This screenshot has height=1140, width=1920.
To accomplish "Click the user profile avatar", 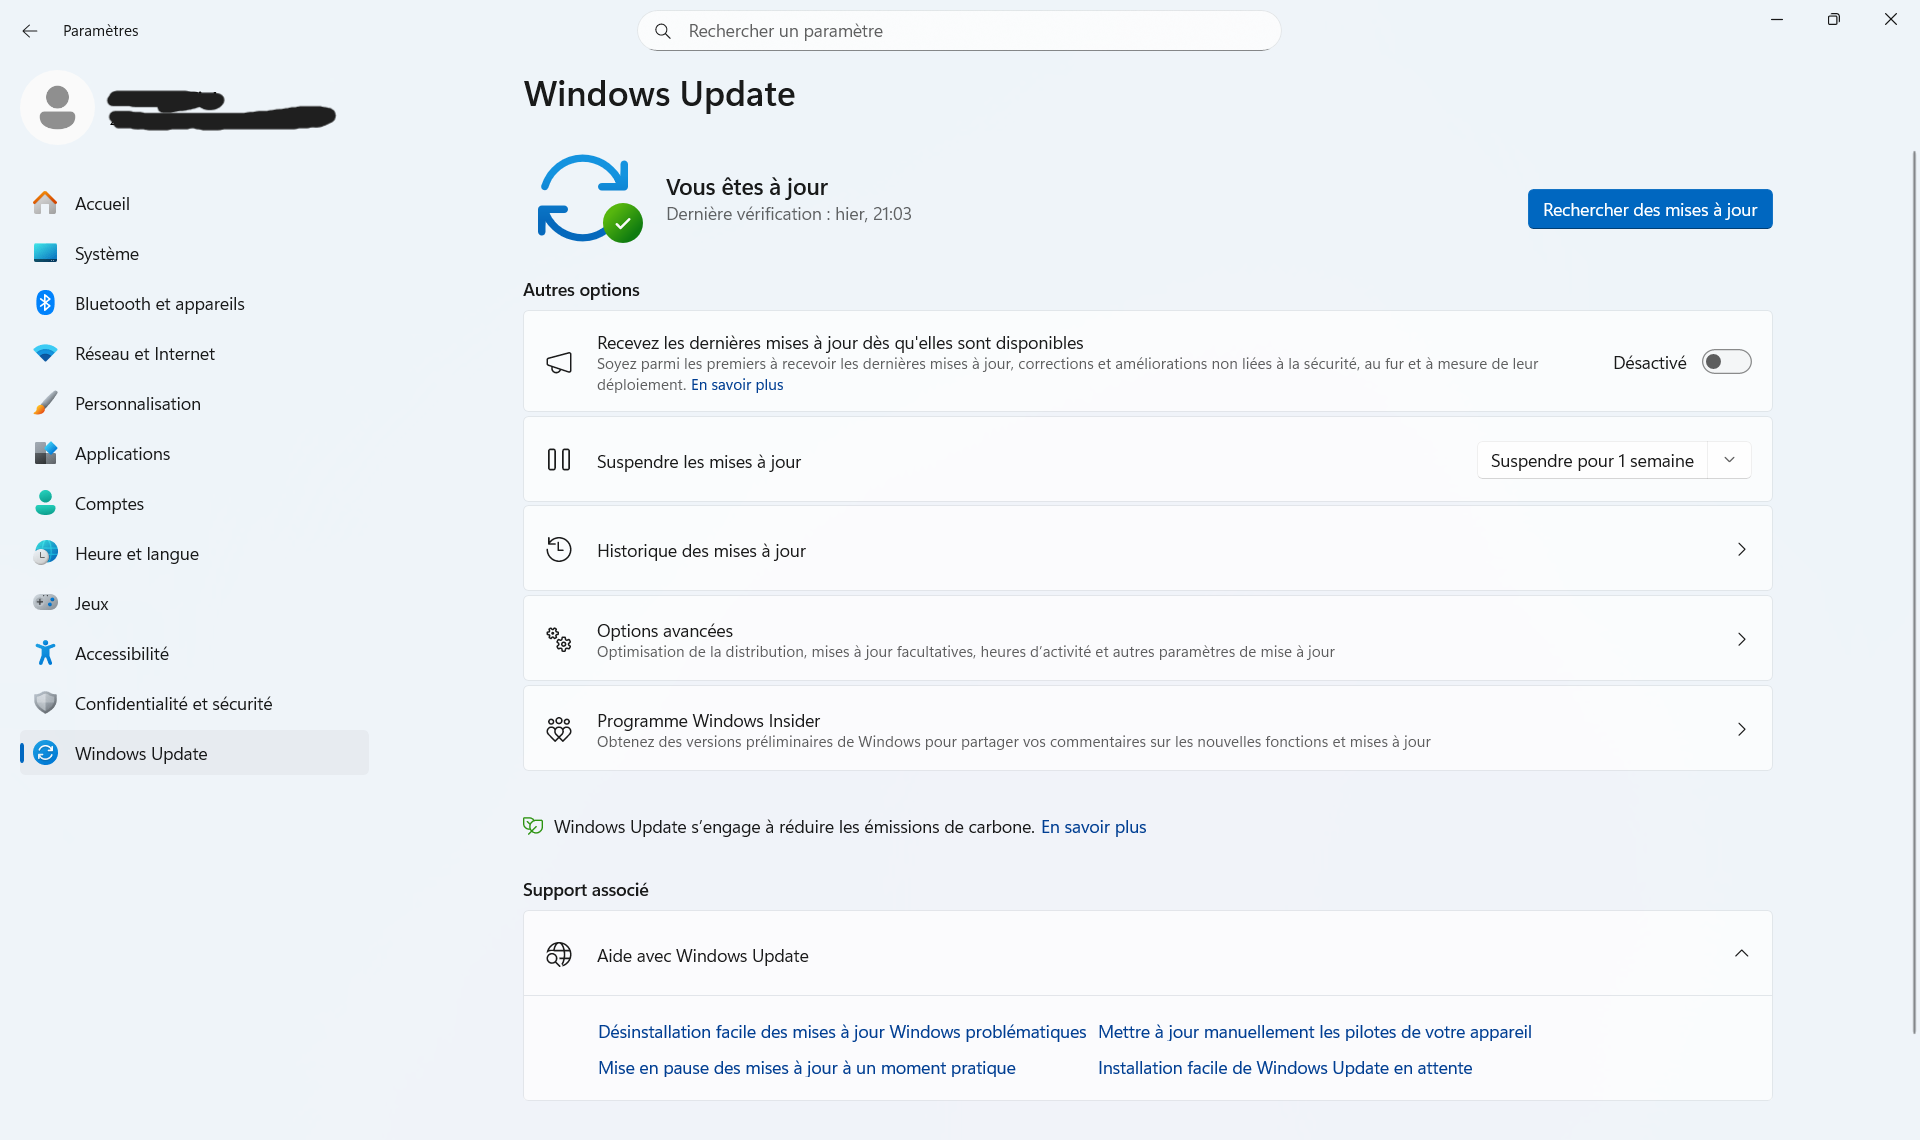I will 57,106.
